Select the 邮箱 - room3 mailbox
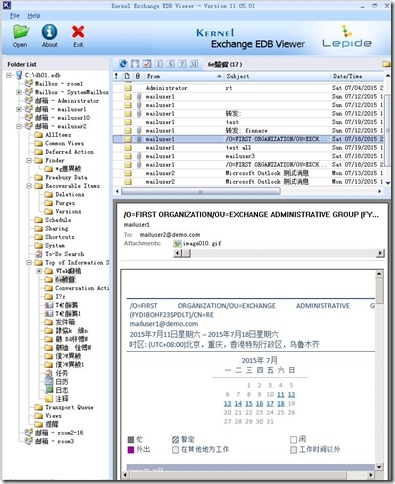 tap(55, 441)
